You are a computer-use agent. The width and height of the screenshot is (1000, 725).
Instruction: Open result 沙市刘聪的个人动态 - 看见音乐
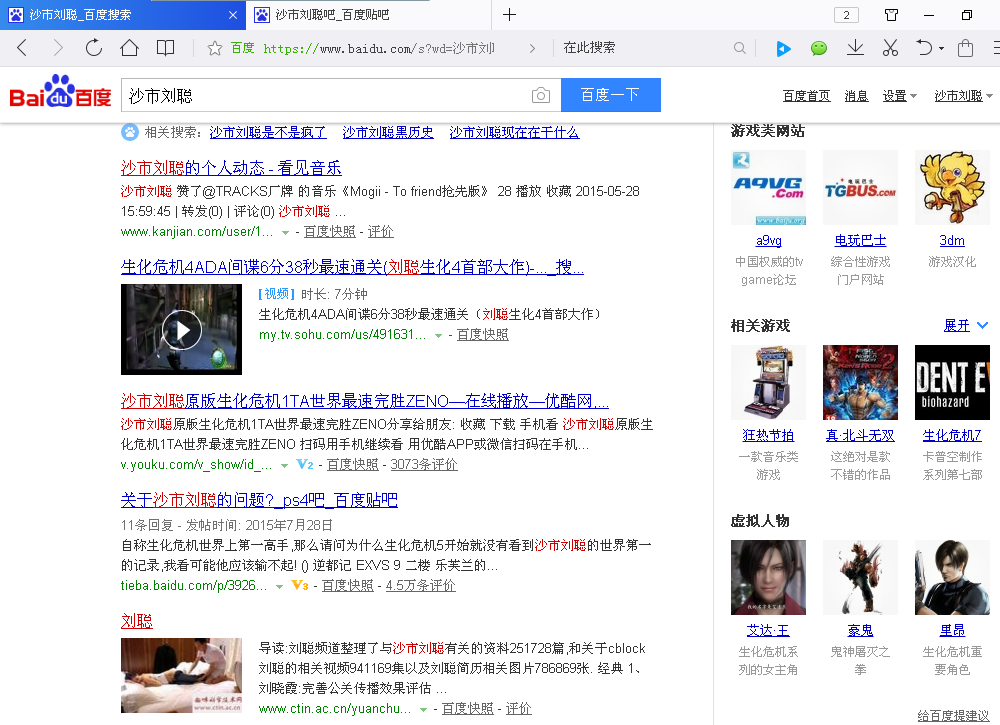point(231,168)
